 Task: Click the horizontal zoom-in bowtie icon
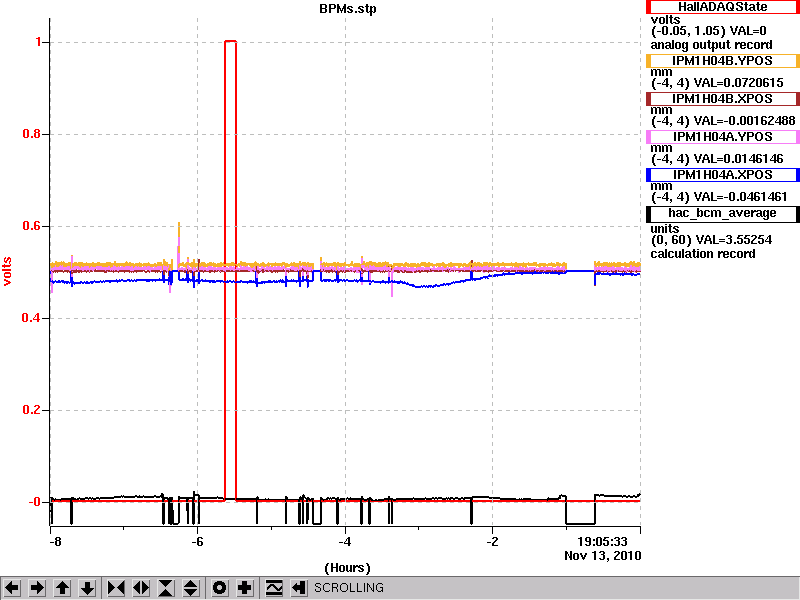(x=116, y=588)
